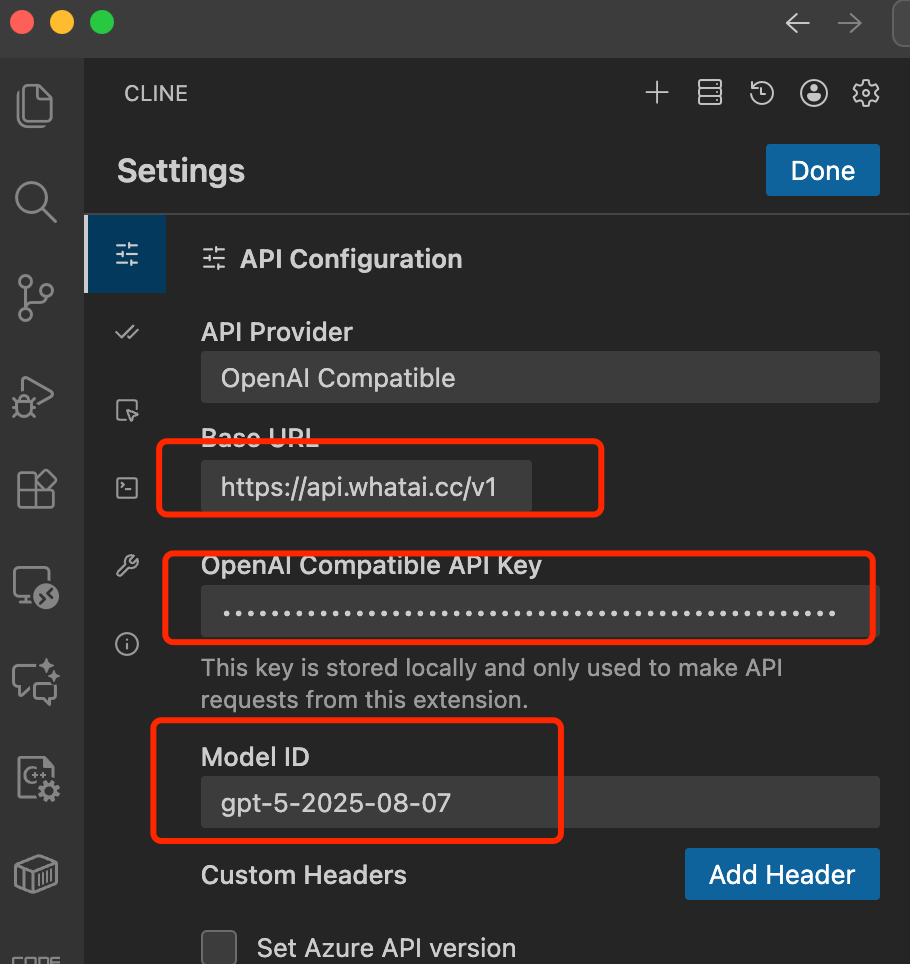Focus the Base URL input field

pos(365,487)
